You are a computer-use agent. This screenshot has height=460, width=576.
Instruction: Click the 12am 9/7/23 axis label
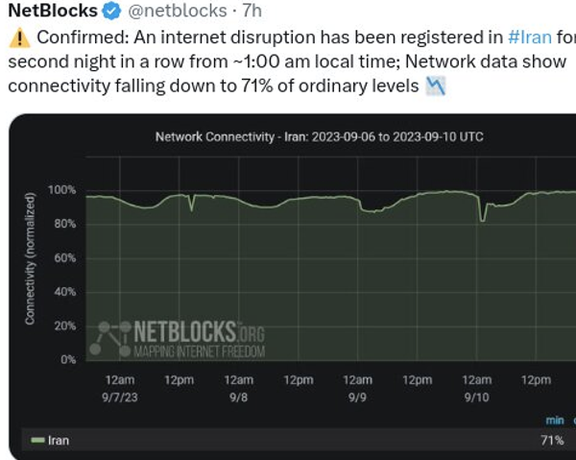coord(120,388)
